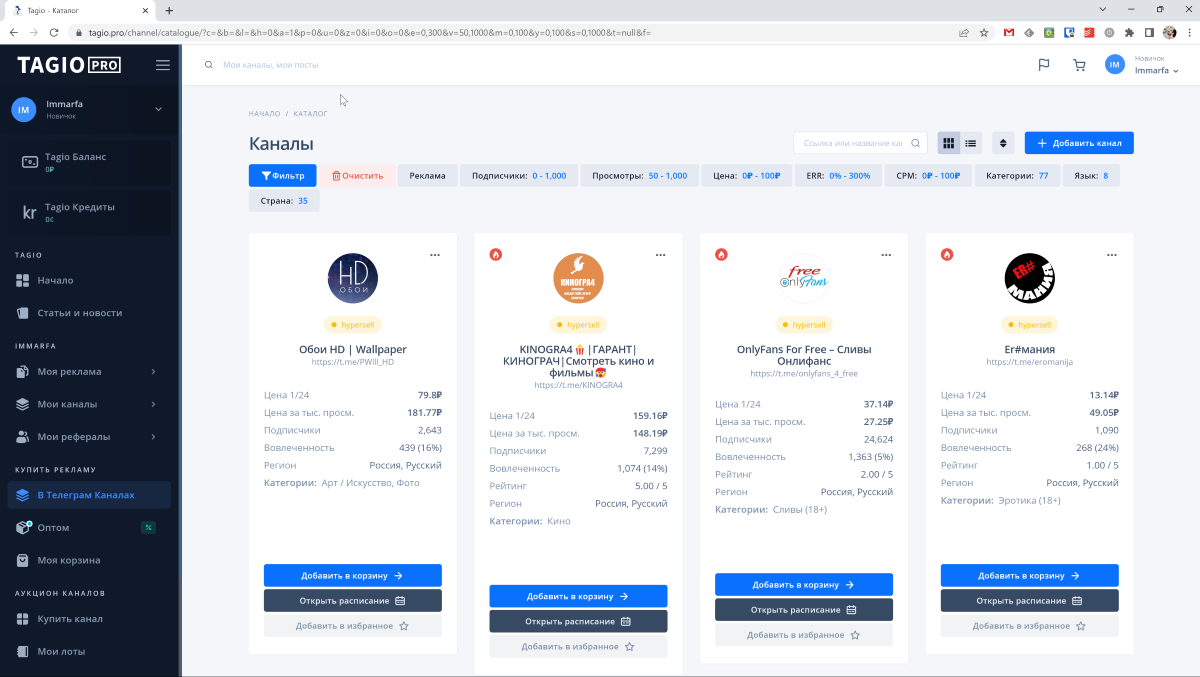1200x677 pixels.
Task: Open Подписчики 0 - 1,000 filter
Action: click(x=519, y=175)
